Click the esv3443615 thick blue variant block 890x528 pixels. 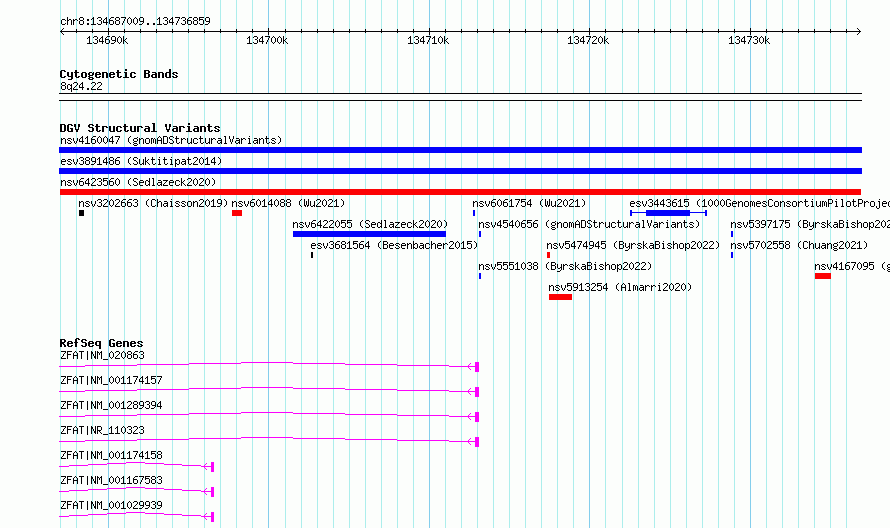(x=668, y=213)
